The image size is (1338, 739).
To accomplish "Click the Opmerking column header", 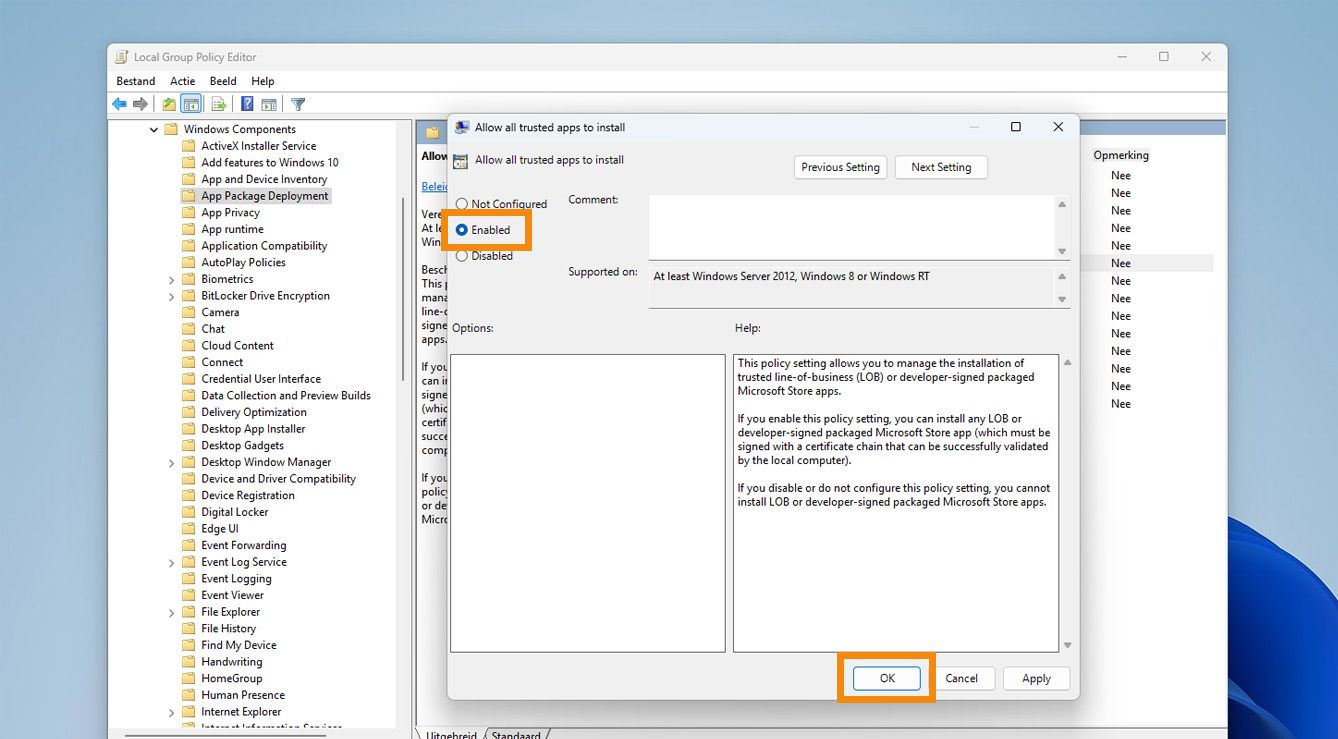I will click(1121, 155).
